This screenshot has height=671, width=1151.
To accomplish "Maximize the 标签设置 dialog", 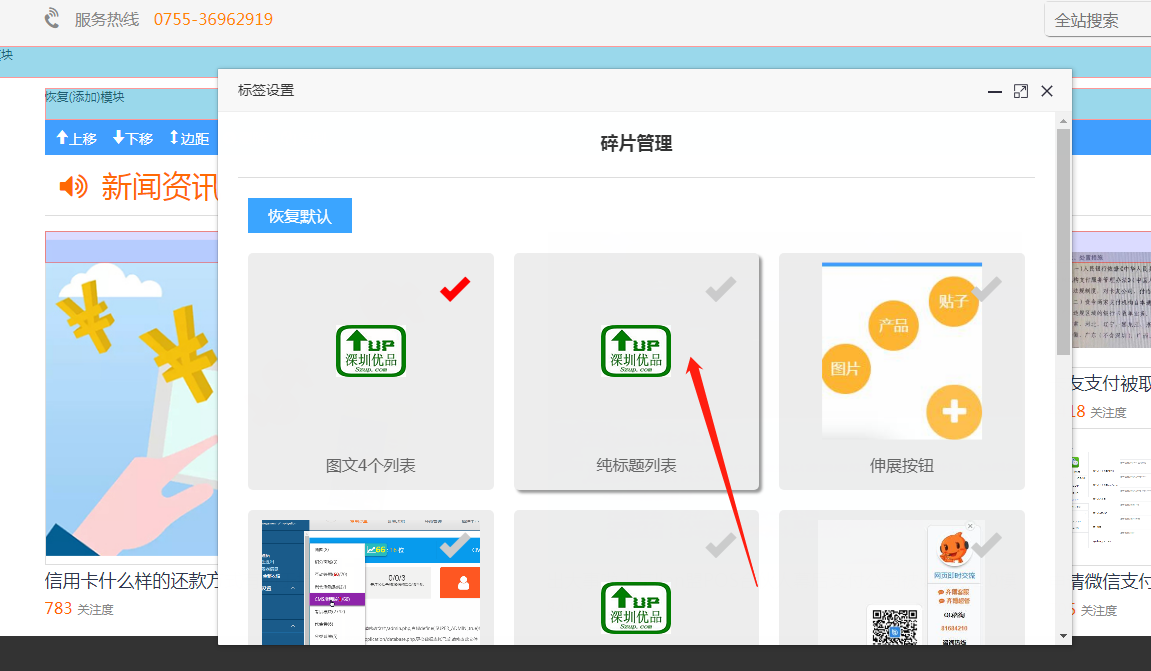I will point(1020,91).
